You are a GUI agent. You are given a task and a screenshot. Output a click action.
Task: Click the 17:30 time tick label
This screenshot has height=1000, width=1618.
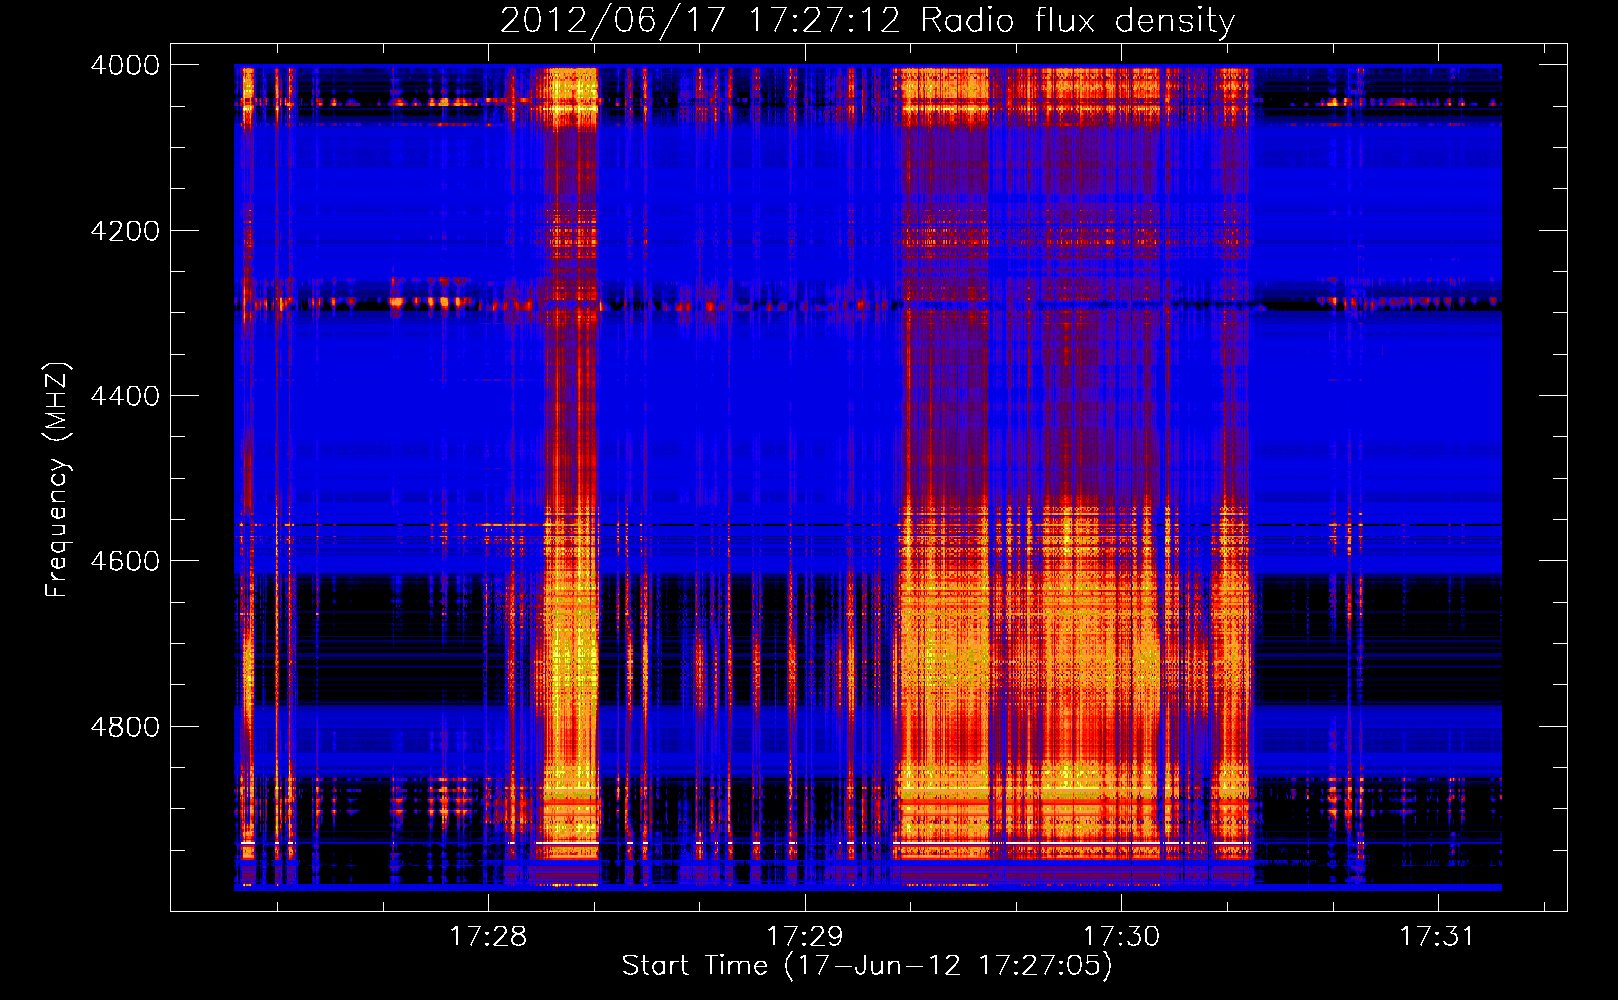[1122, 936]
